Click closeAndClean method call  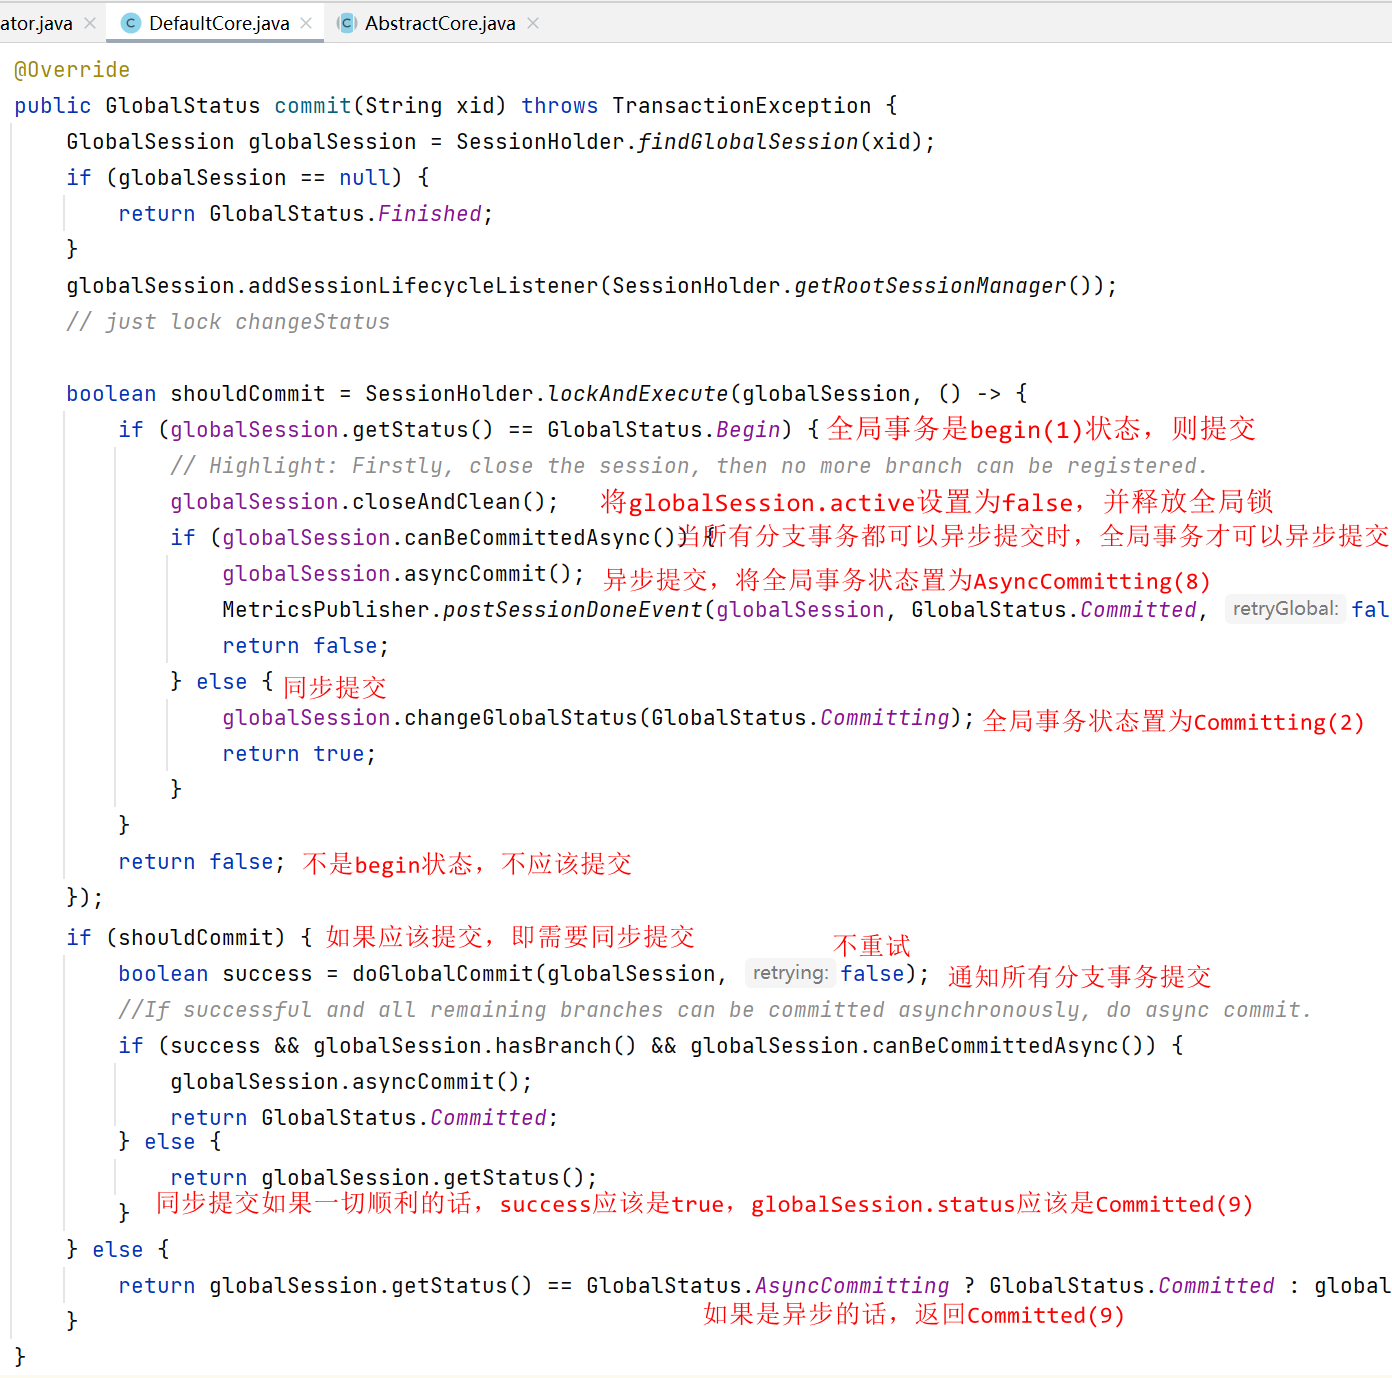coord(436,502)
